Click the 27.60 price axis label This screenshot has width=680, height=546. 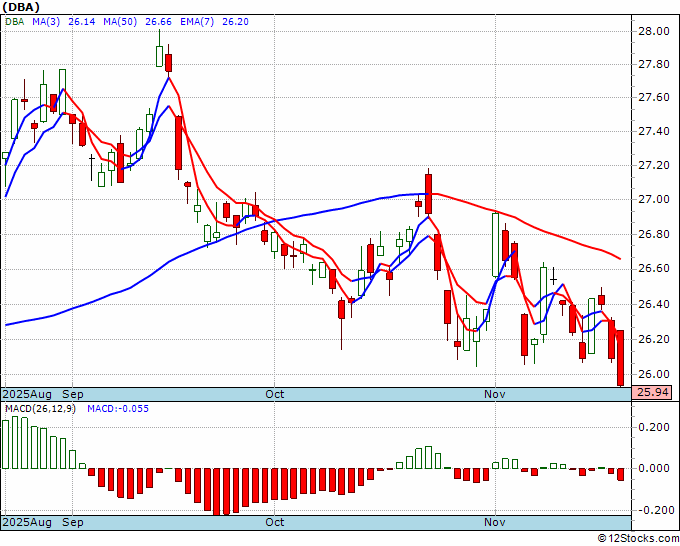click(653, 98)
